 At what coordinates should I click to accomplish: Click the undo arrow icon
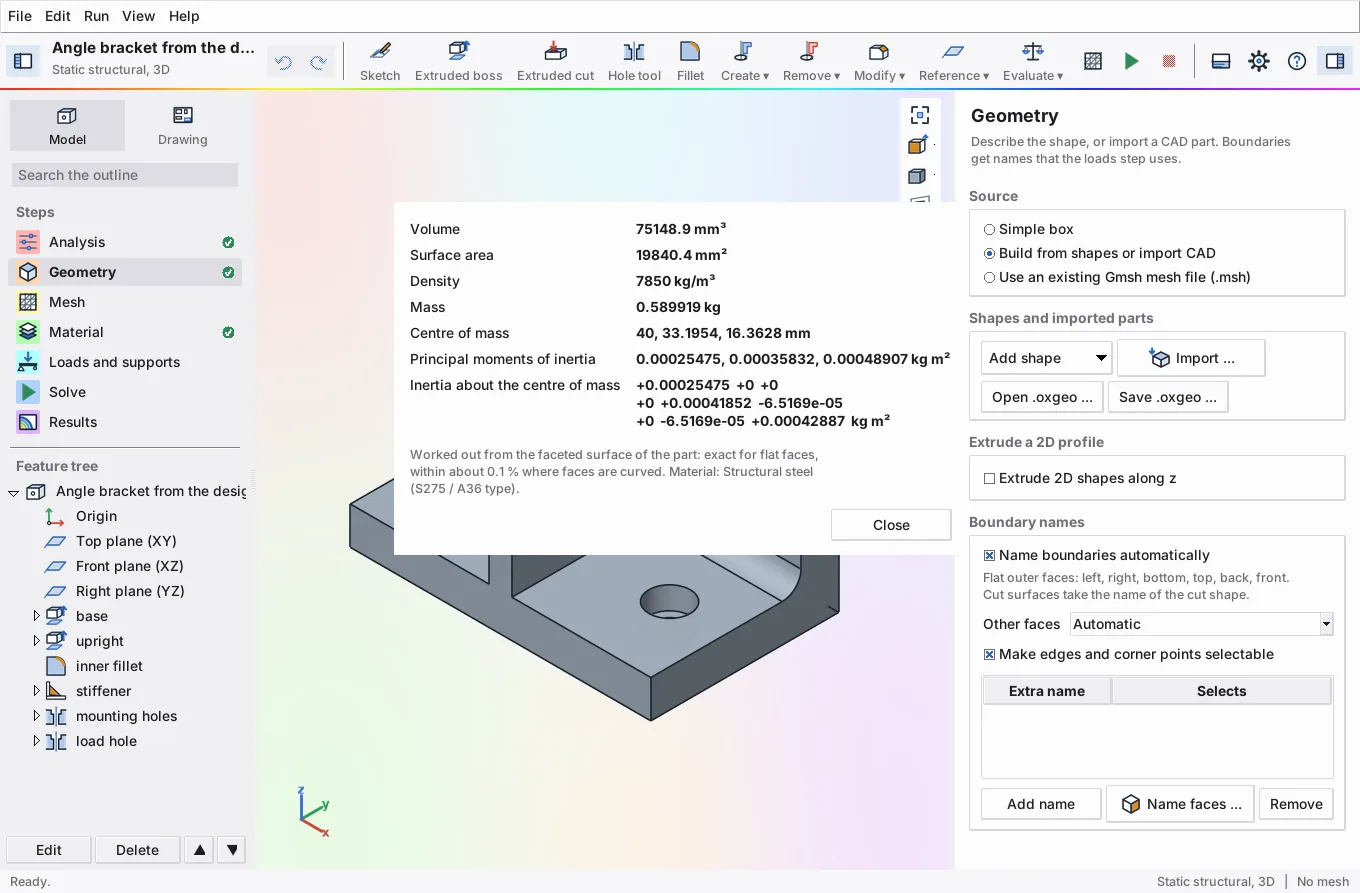click(283, 62)
